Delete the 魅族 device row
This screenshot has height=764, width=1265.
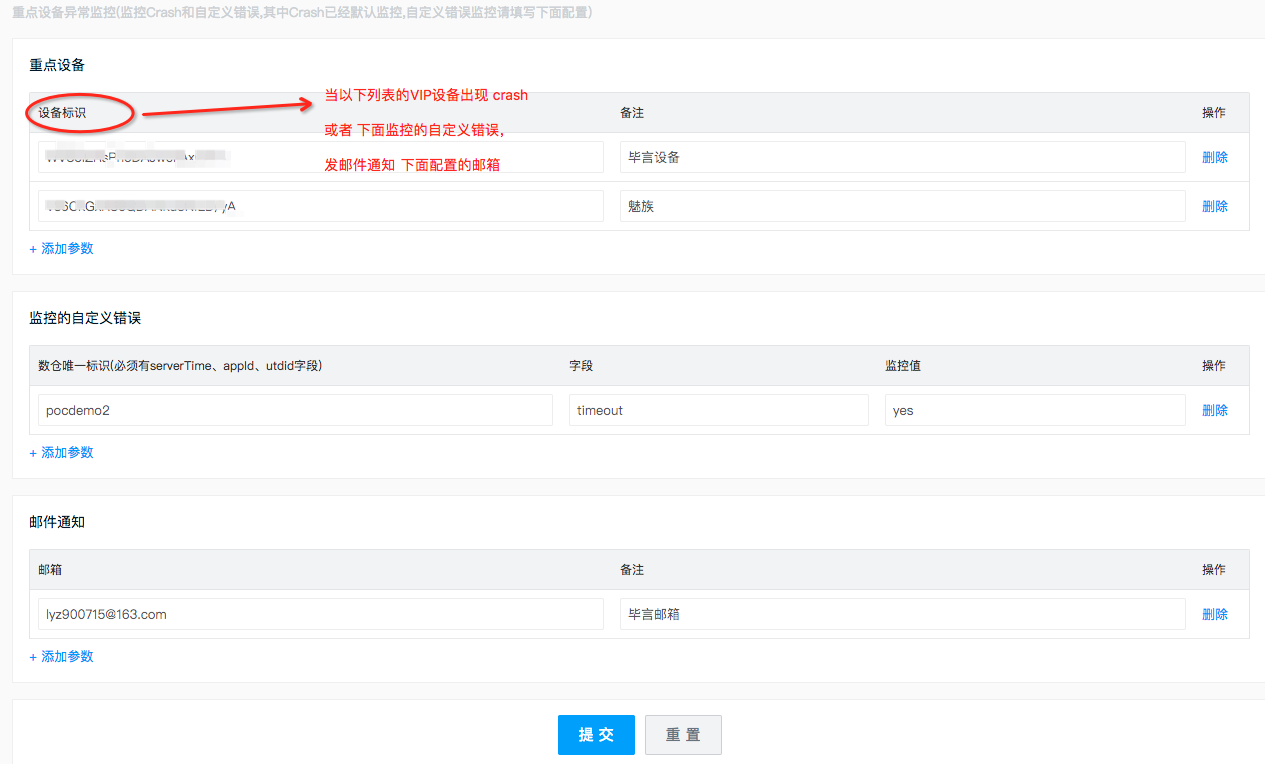coord(1214,206)
